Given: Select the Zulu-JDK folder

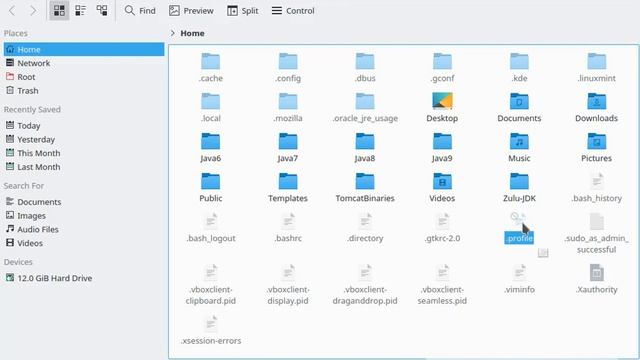Looking at the screenshot, I should [519, 188].
